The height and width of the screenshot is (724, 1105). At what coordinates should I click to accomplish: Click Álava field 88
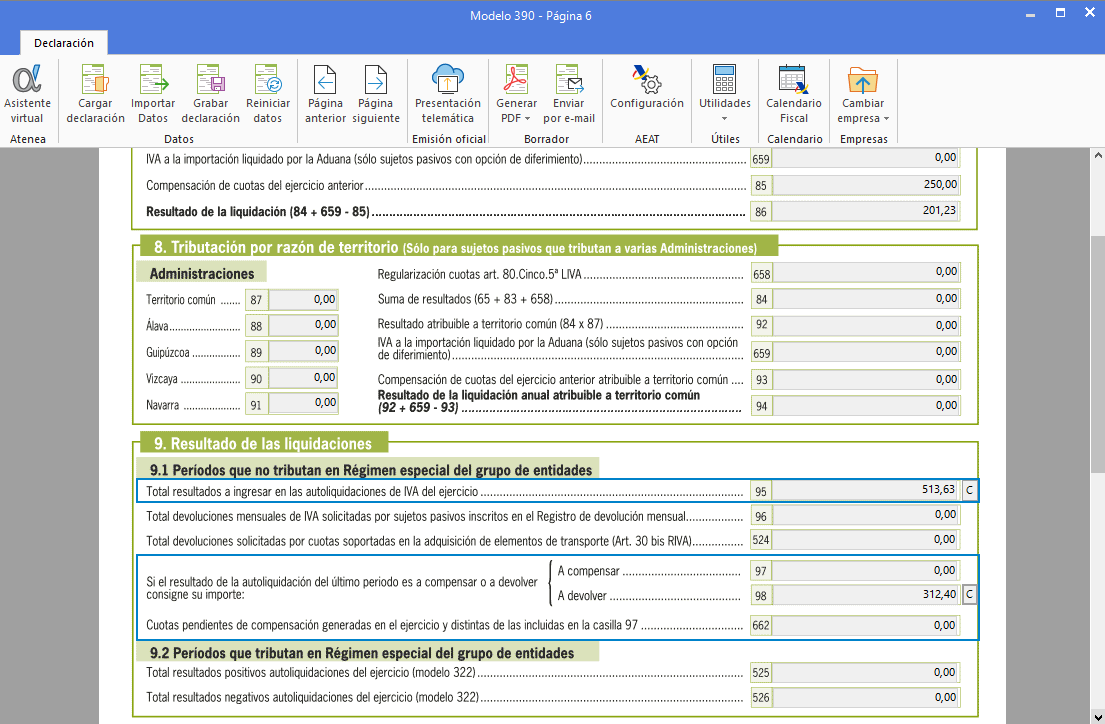303,325
